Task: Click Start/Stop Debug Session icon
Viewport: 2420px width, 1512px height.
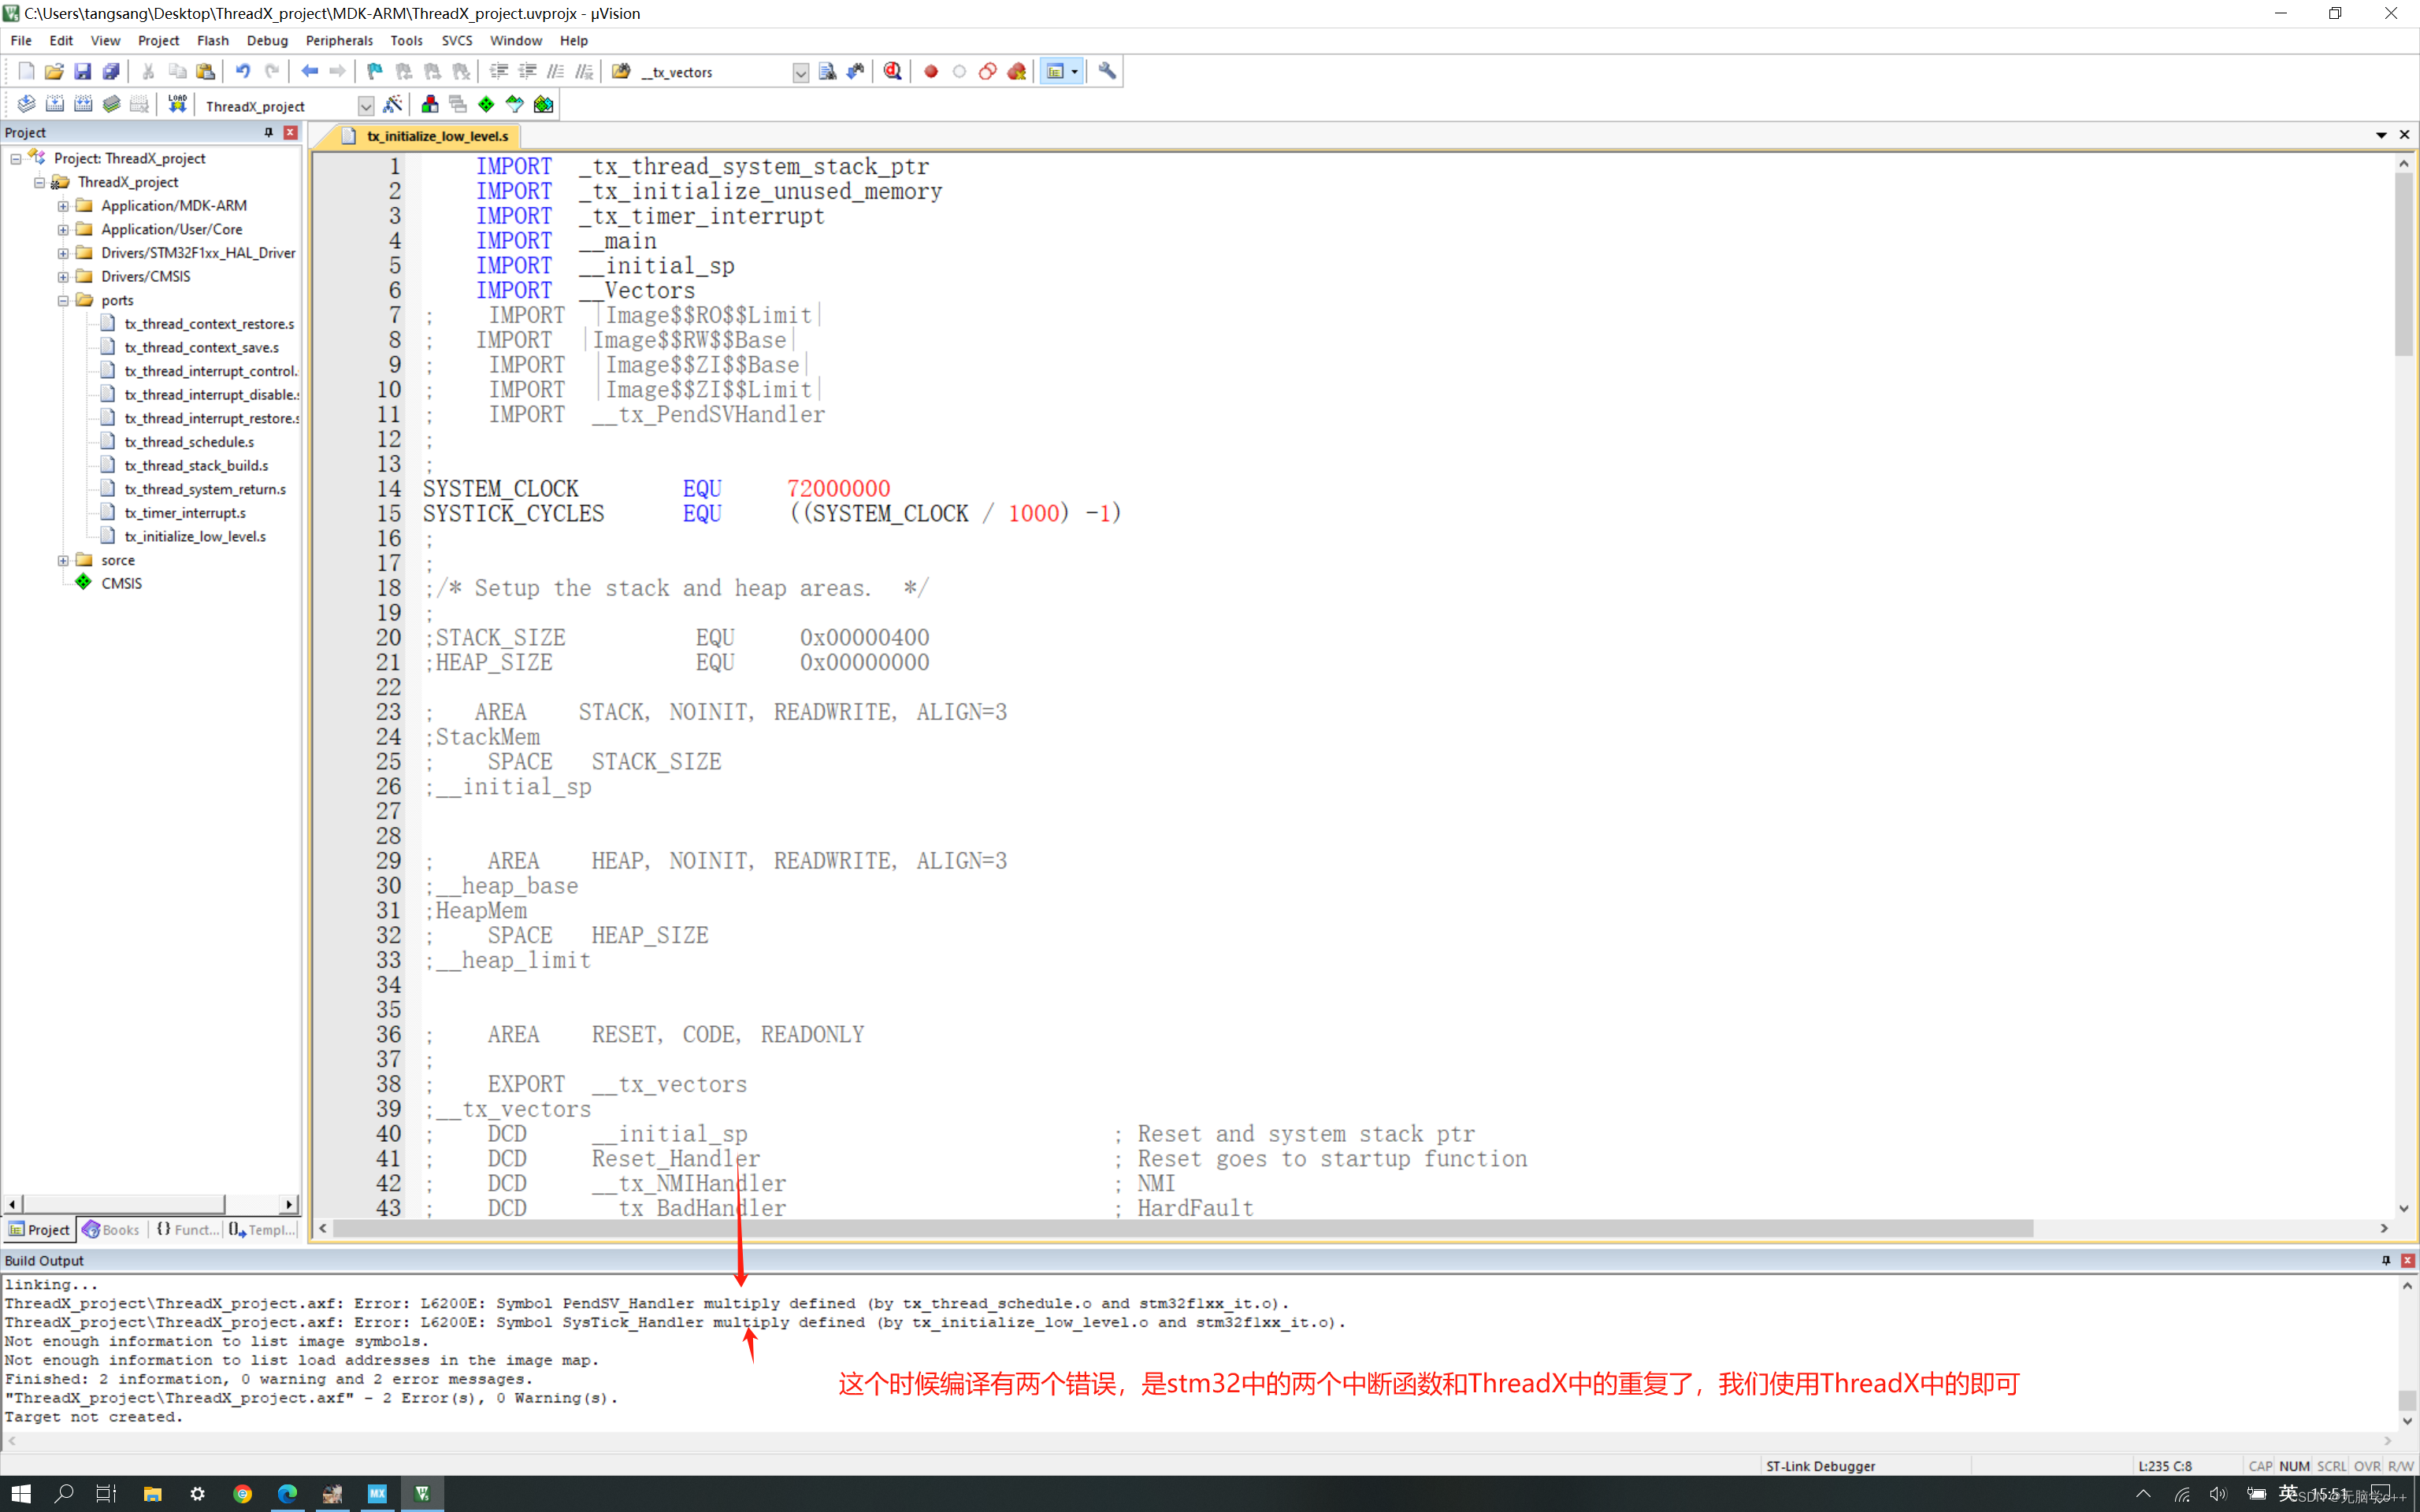Action: pos(892,71)
